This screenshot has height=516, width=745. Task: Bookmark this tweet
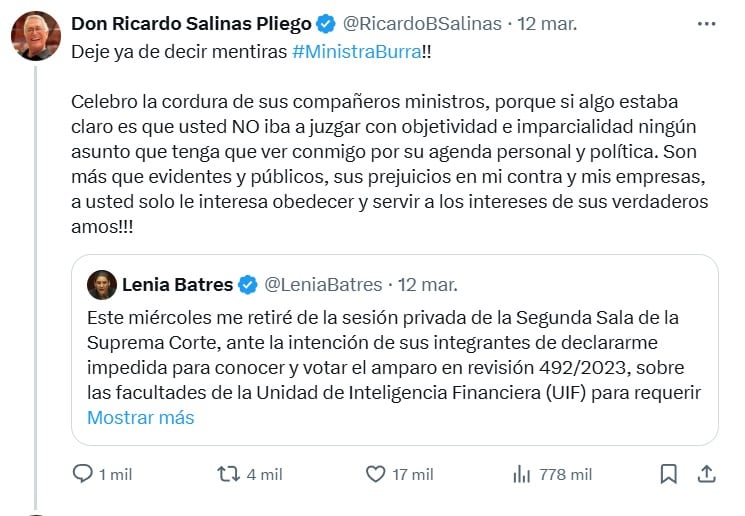tap(668, 474)
